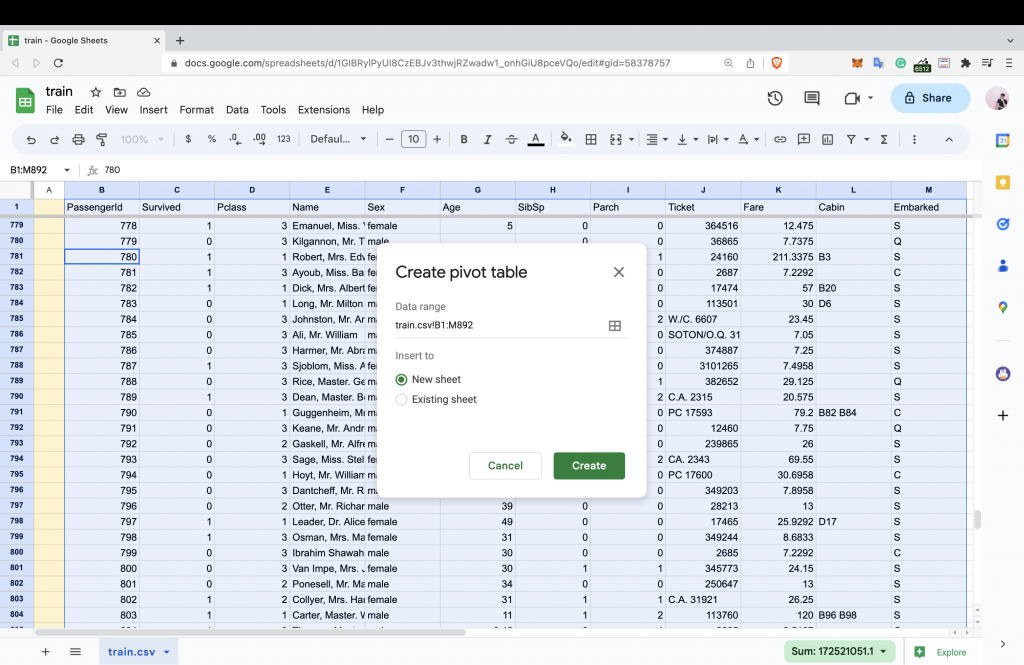The width and height of the screenshot is (1024, 665).
Task: Click the Print icon
Action: (x=78, y=139)
